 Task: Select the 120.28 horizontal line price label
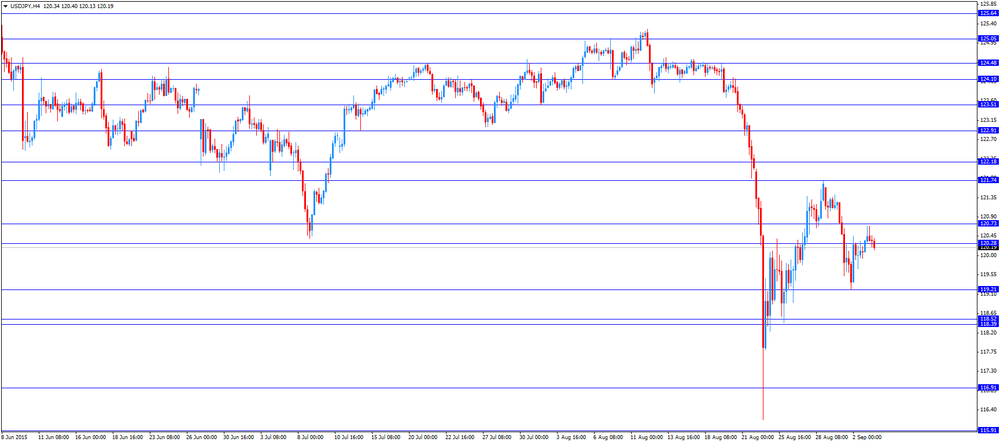989,243
